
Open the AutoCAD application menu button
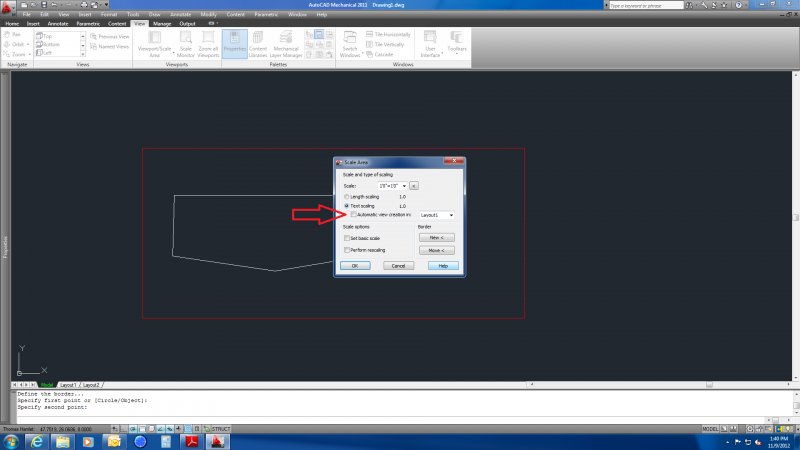pos(7,7)
